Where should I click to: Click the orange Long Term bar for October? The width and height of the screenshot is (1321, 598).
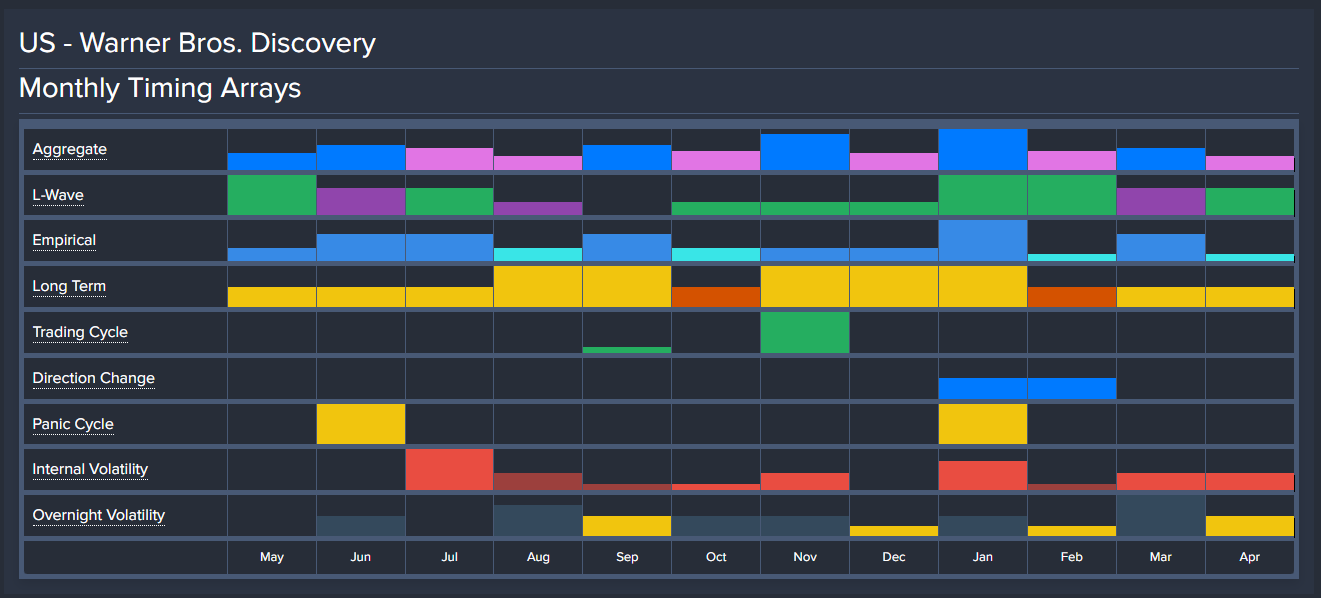coord(716,297)
